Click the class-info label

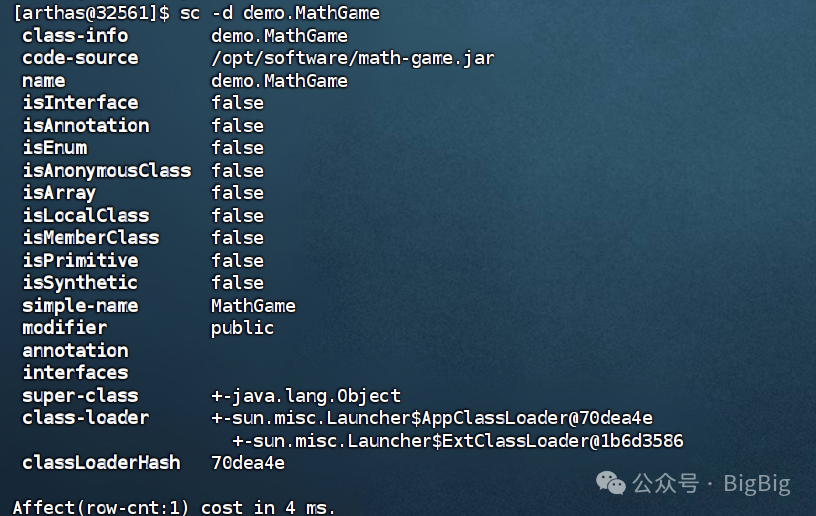coord(75,36)
